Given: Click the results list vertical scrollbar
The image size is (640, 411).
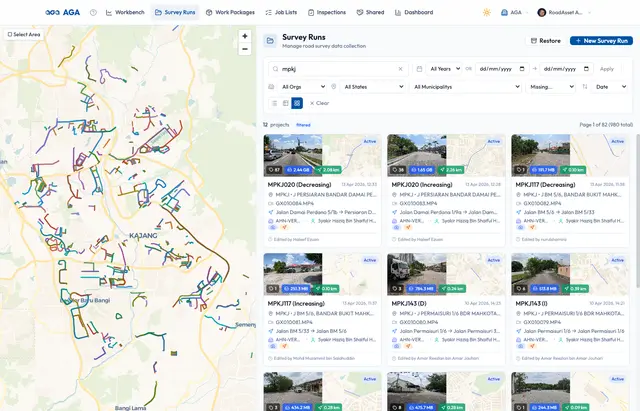Looking at the screenshot, I should point(637,208).
